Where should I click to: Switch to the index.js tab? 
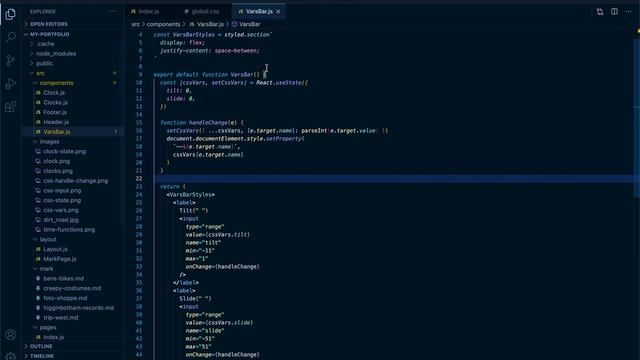pos(149,12)
